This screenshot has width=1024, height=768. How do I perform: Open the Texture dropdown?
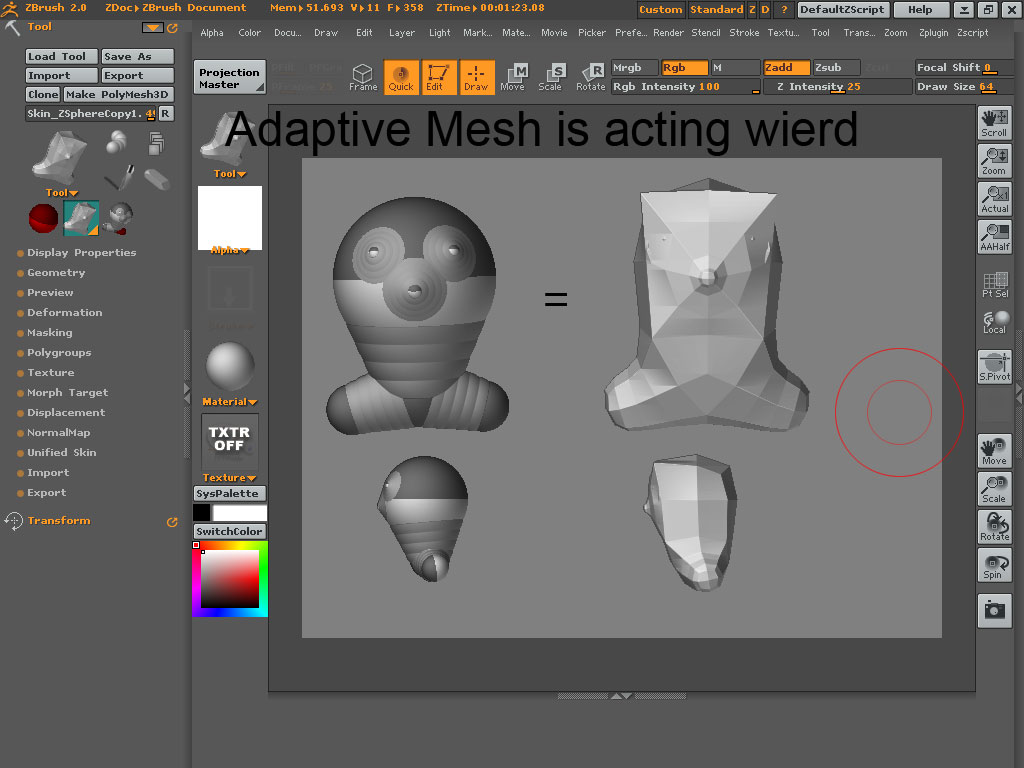(x=229, y=477)
